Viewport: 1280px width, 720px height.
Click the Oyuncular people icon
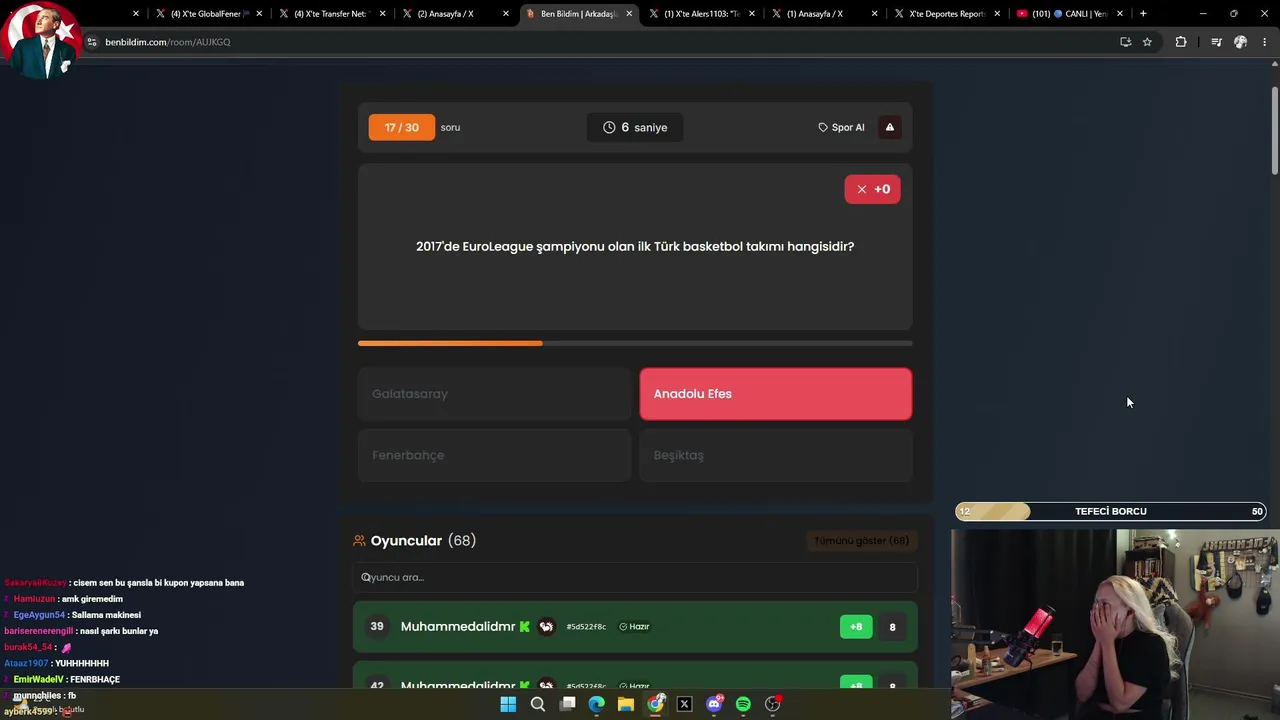pos(359,541)
